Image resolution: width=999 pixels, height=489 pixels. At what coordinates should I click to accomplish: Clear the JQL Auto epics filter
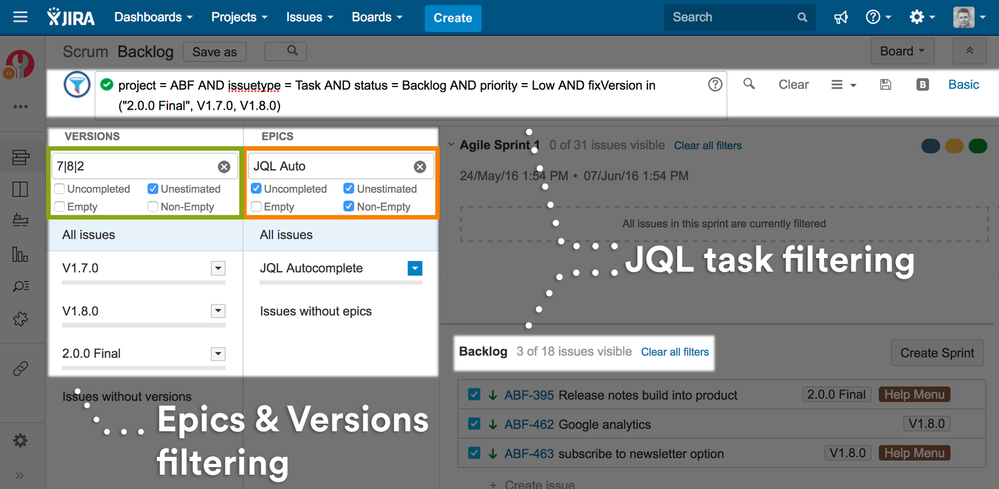[x=420, y=167]
